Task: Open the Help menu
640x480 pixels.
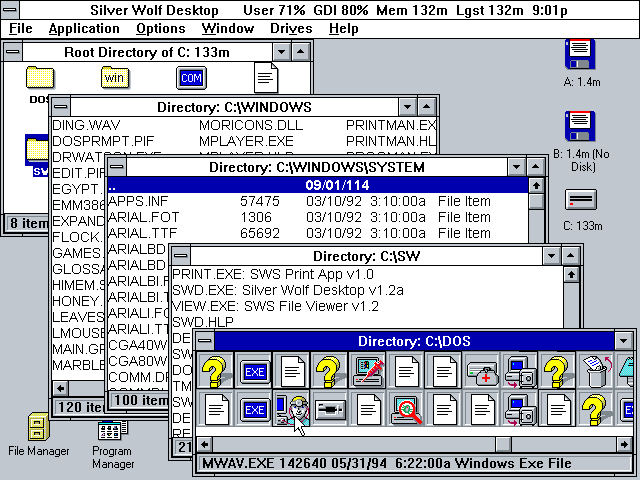Action: click(344, 29)
